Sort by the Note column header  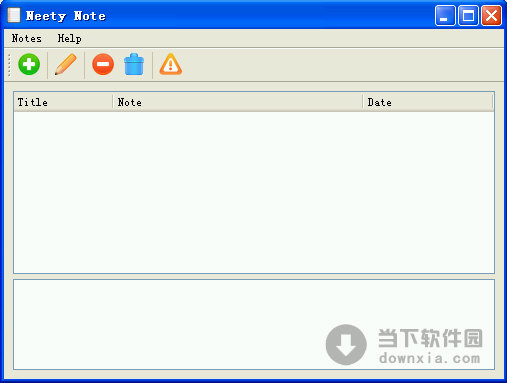(x=238, y=102)
